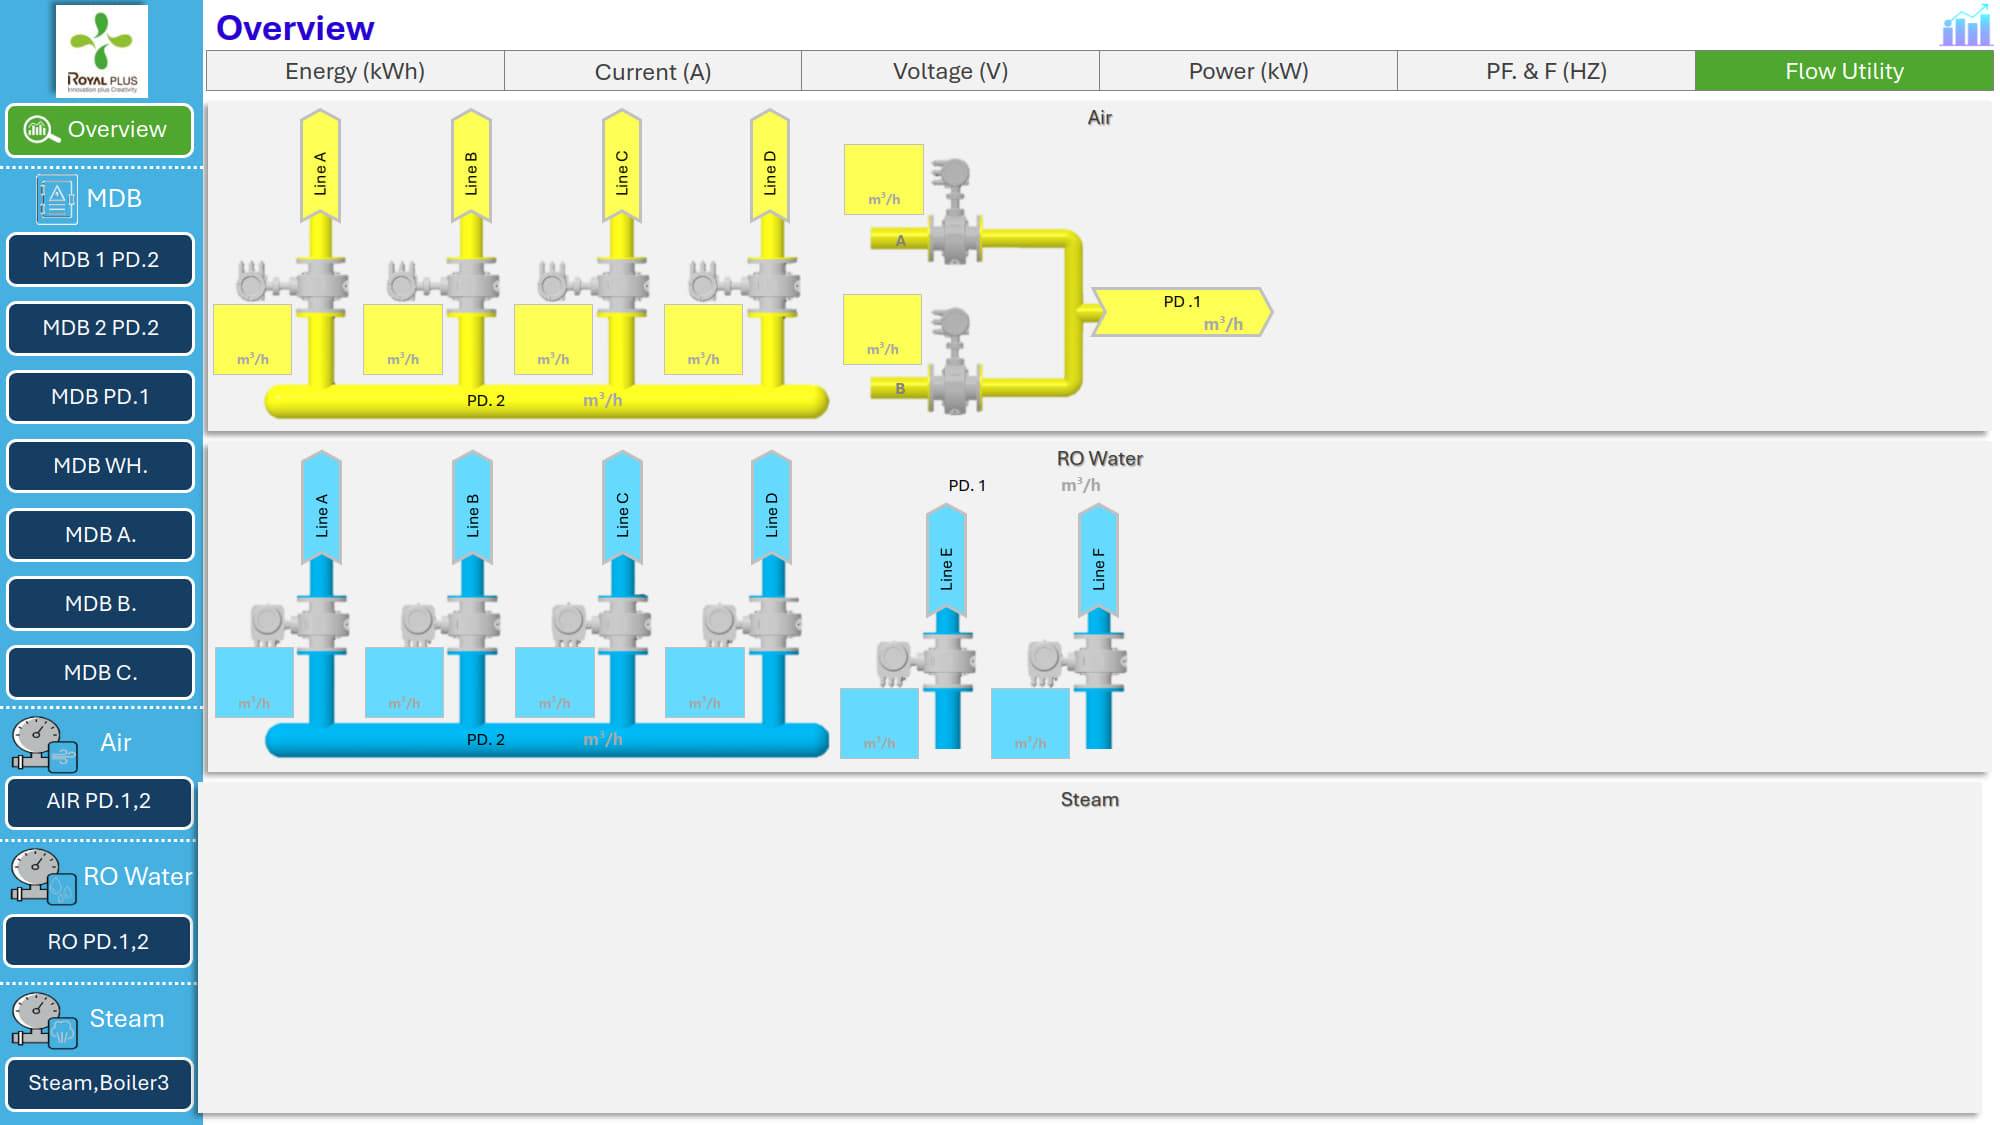Open MDB 2 PD.2 page

pyautogui.click(x=100, y=328)
